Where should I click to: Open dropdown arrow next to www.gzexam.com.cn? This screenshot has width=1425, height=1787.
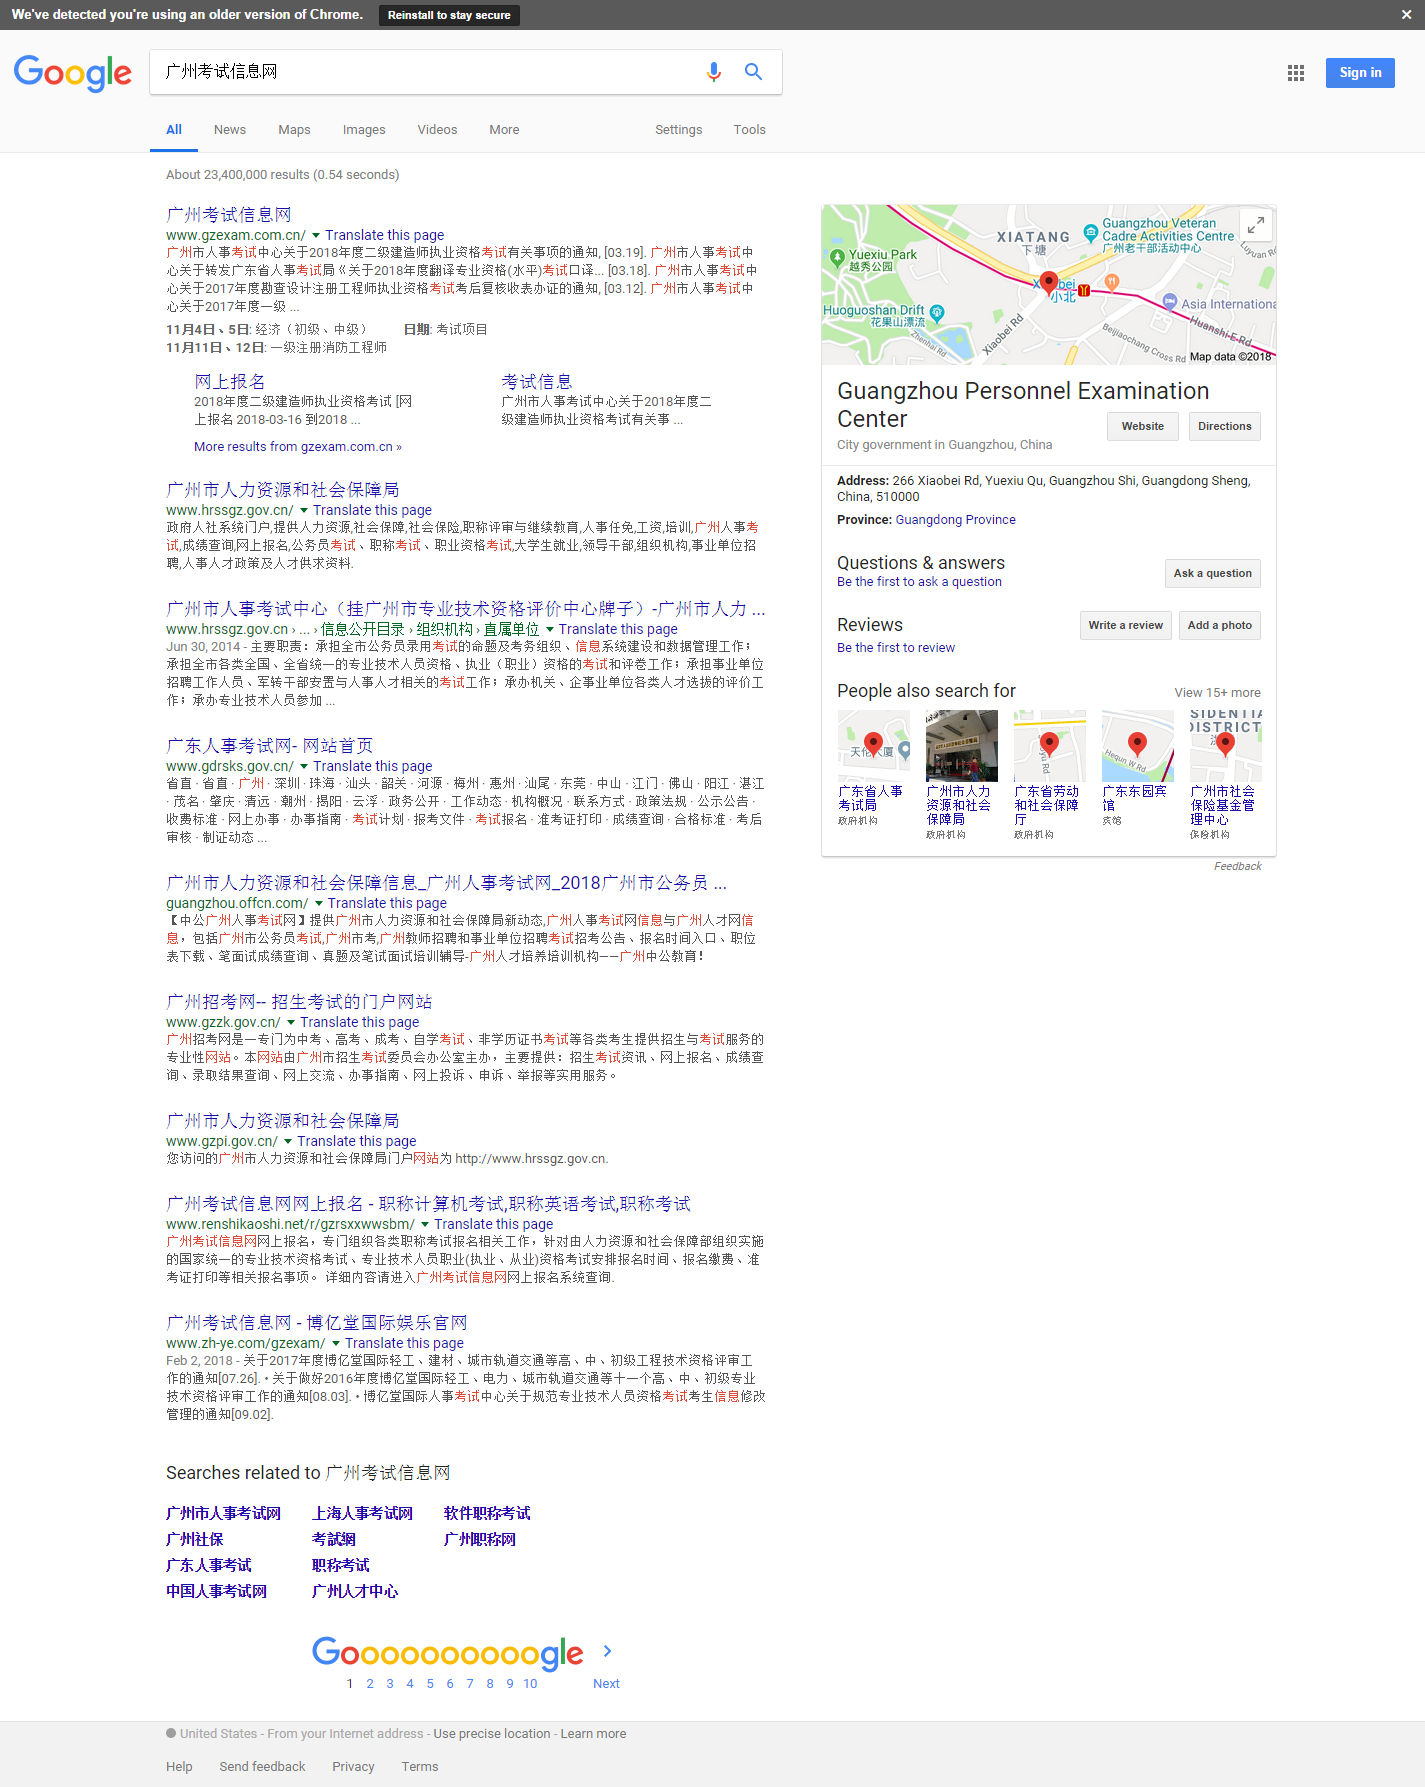(x=316, y=236)
